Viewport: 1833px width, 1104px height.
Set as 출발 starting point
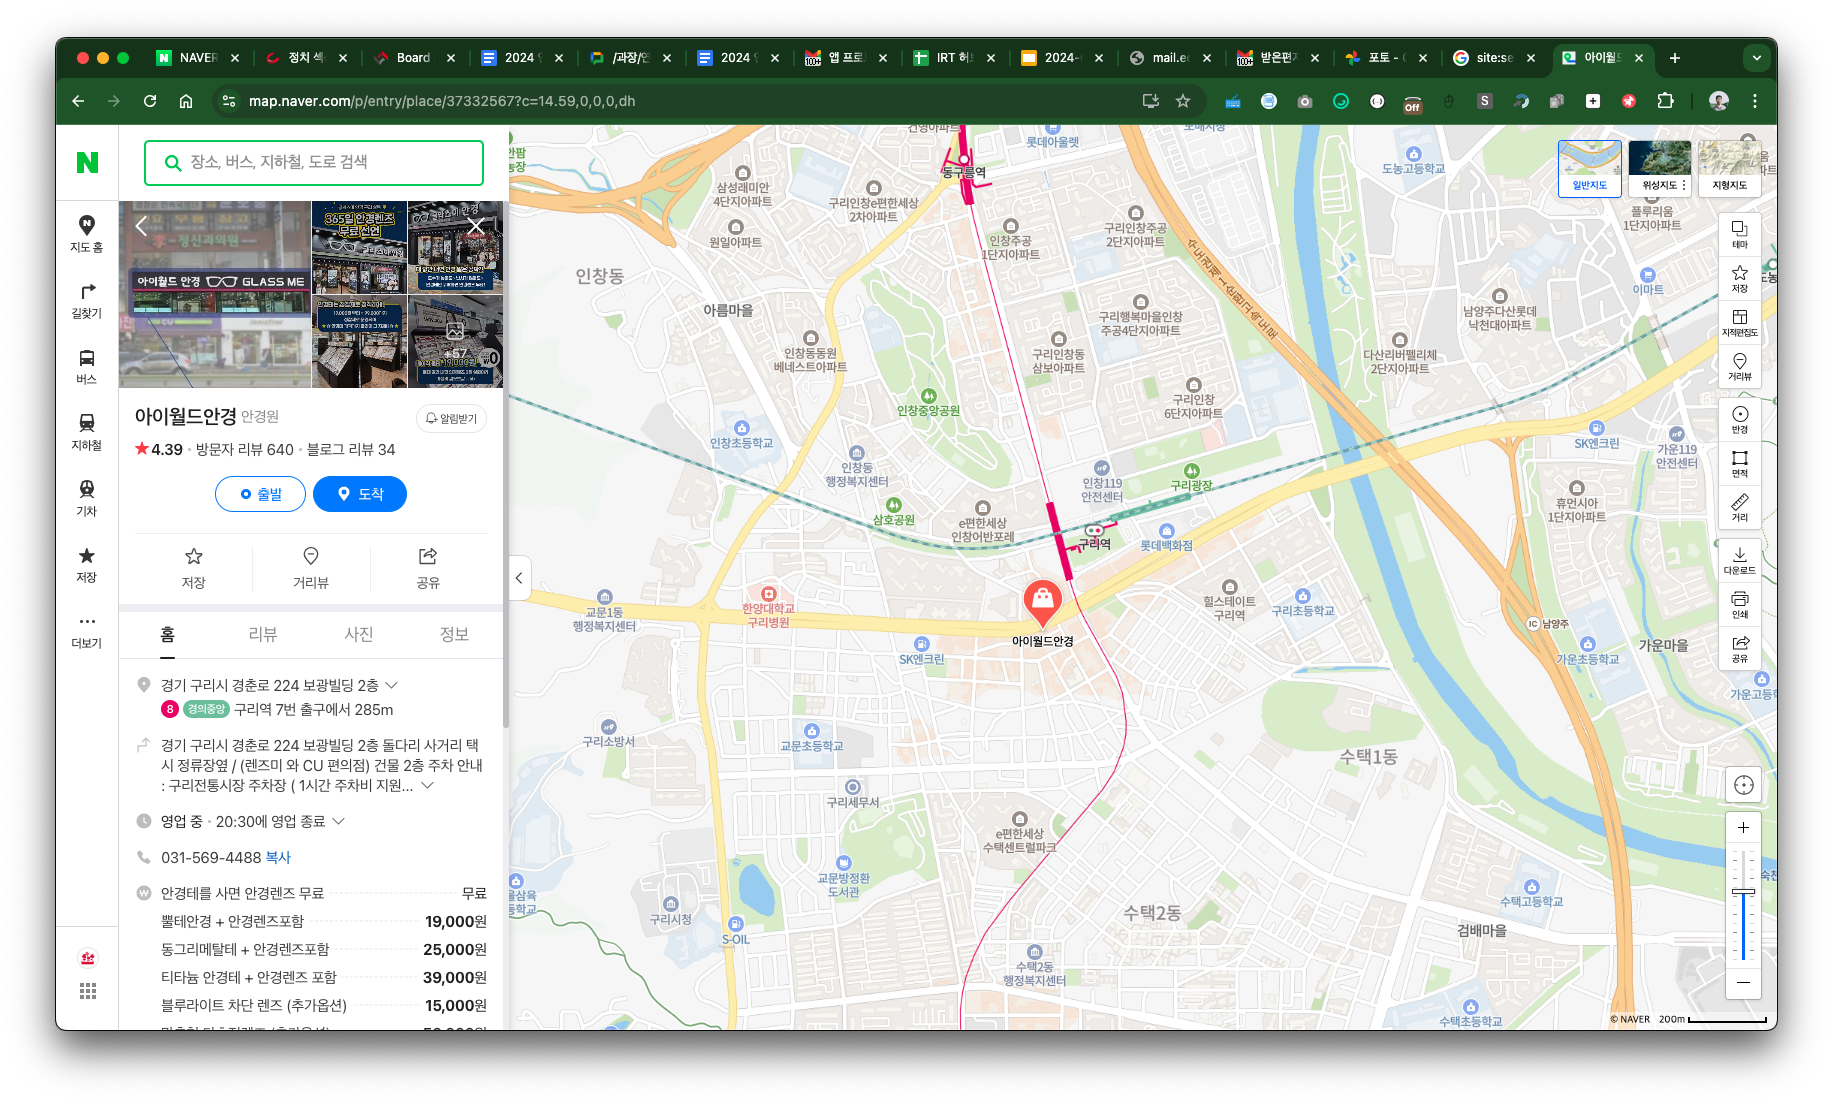(260, 494)
